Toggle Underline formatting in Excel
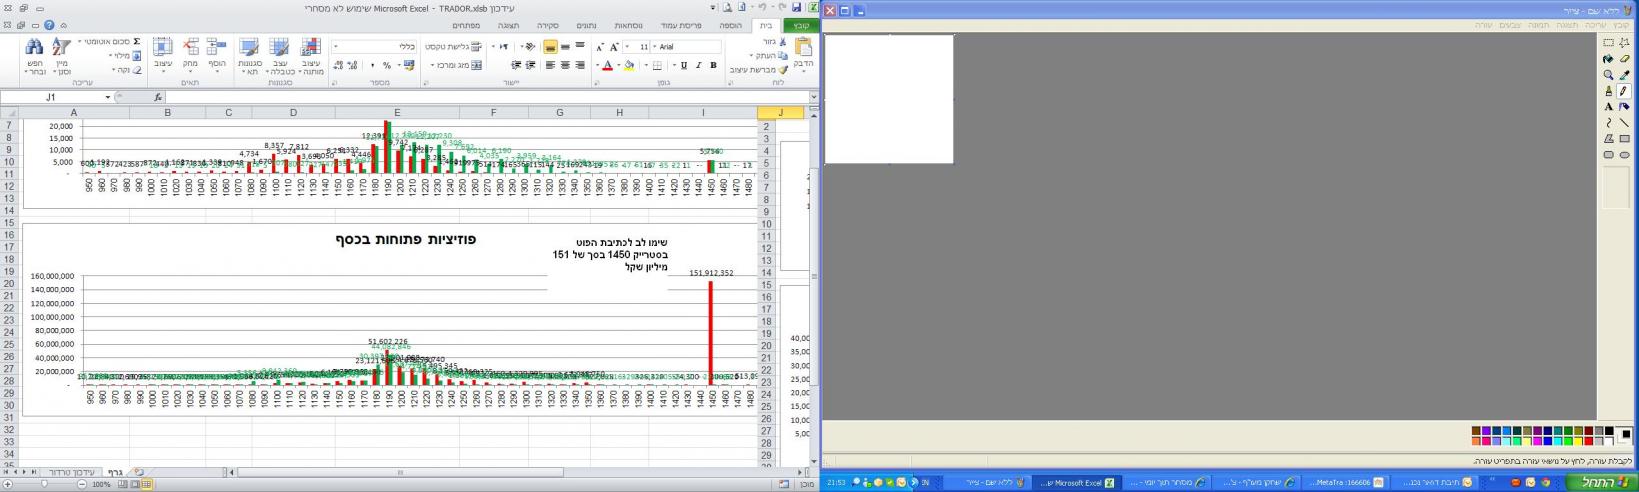 coord(684,66)
